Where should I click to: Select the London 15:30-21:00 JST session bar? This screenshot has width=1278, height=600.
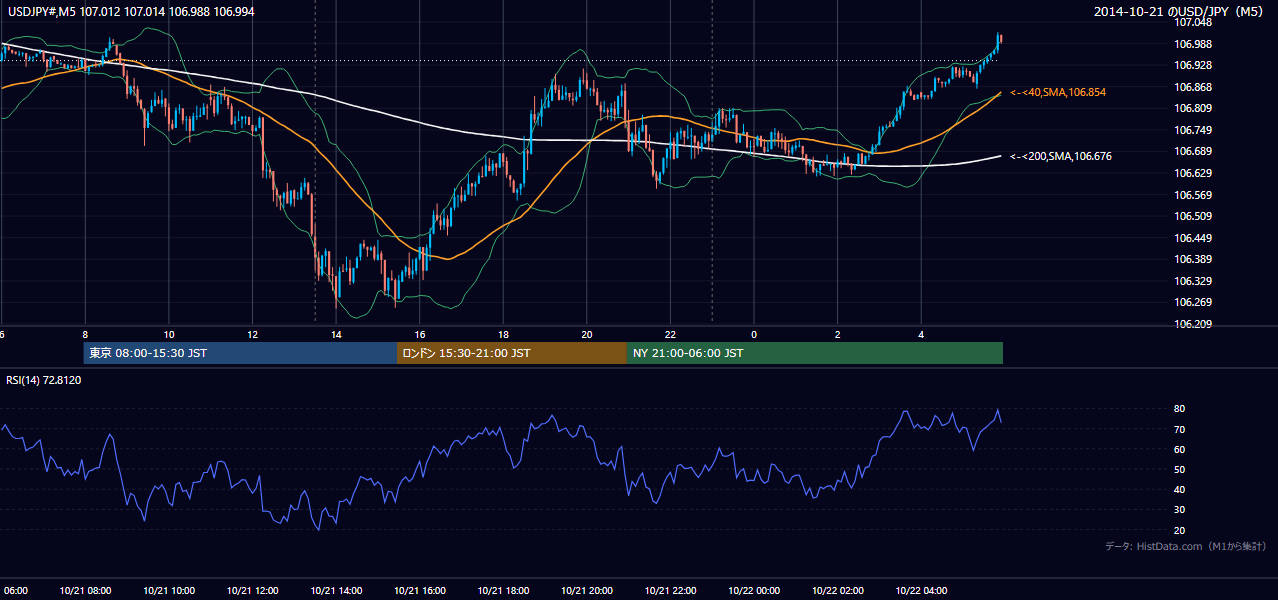512,353
